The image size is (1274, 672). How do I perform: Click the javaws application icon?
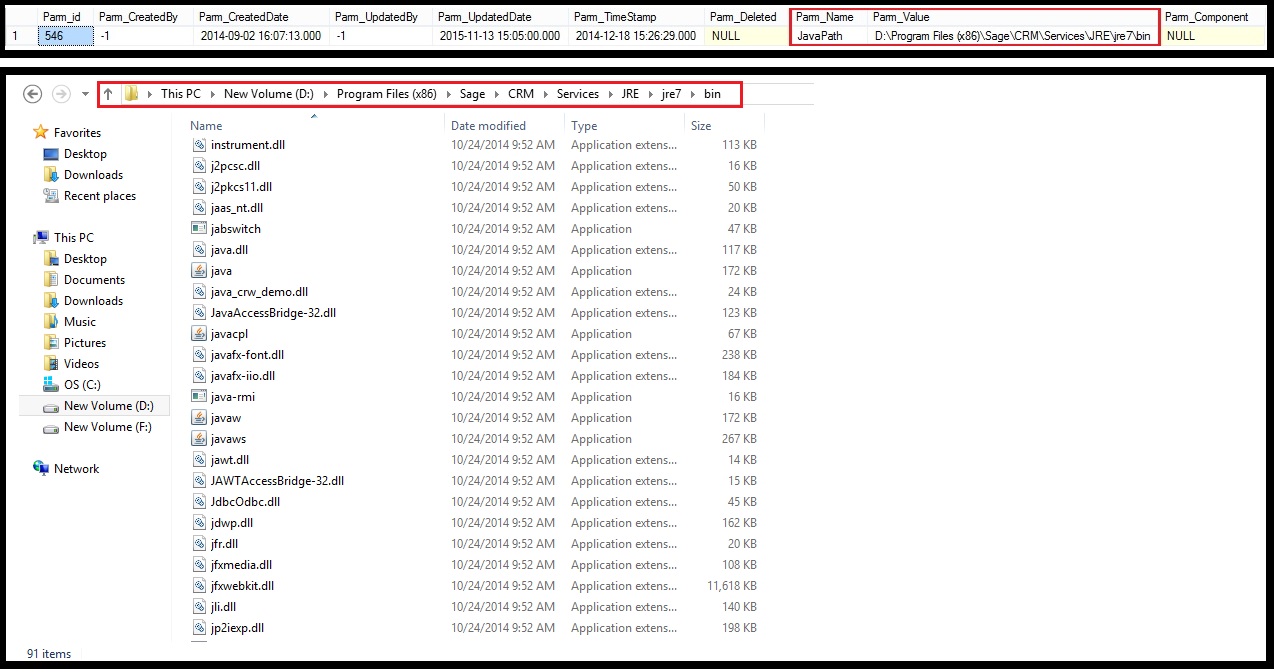tap(198, 439)
